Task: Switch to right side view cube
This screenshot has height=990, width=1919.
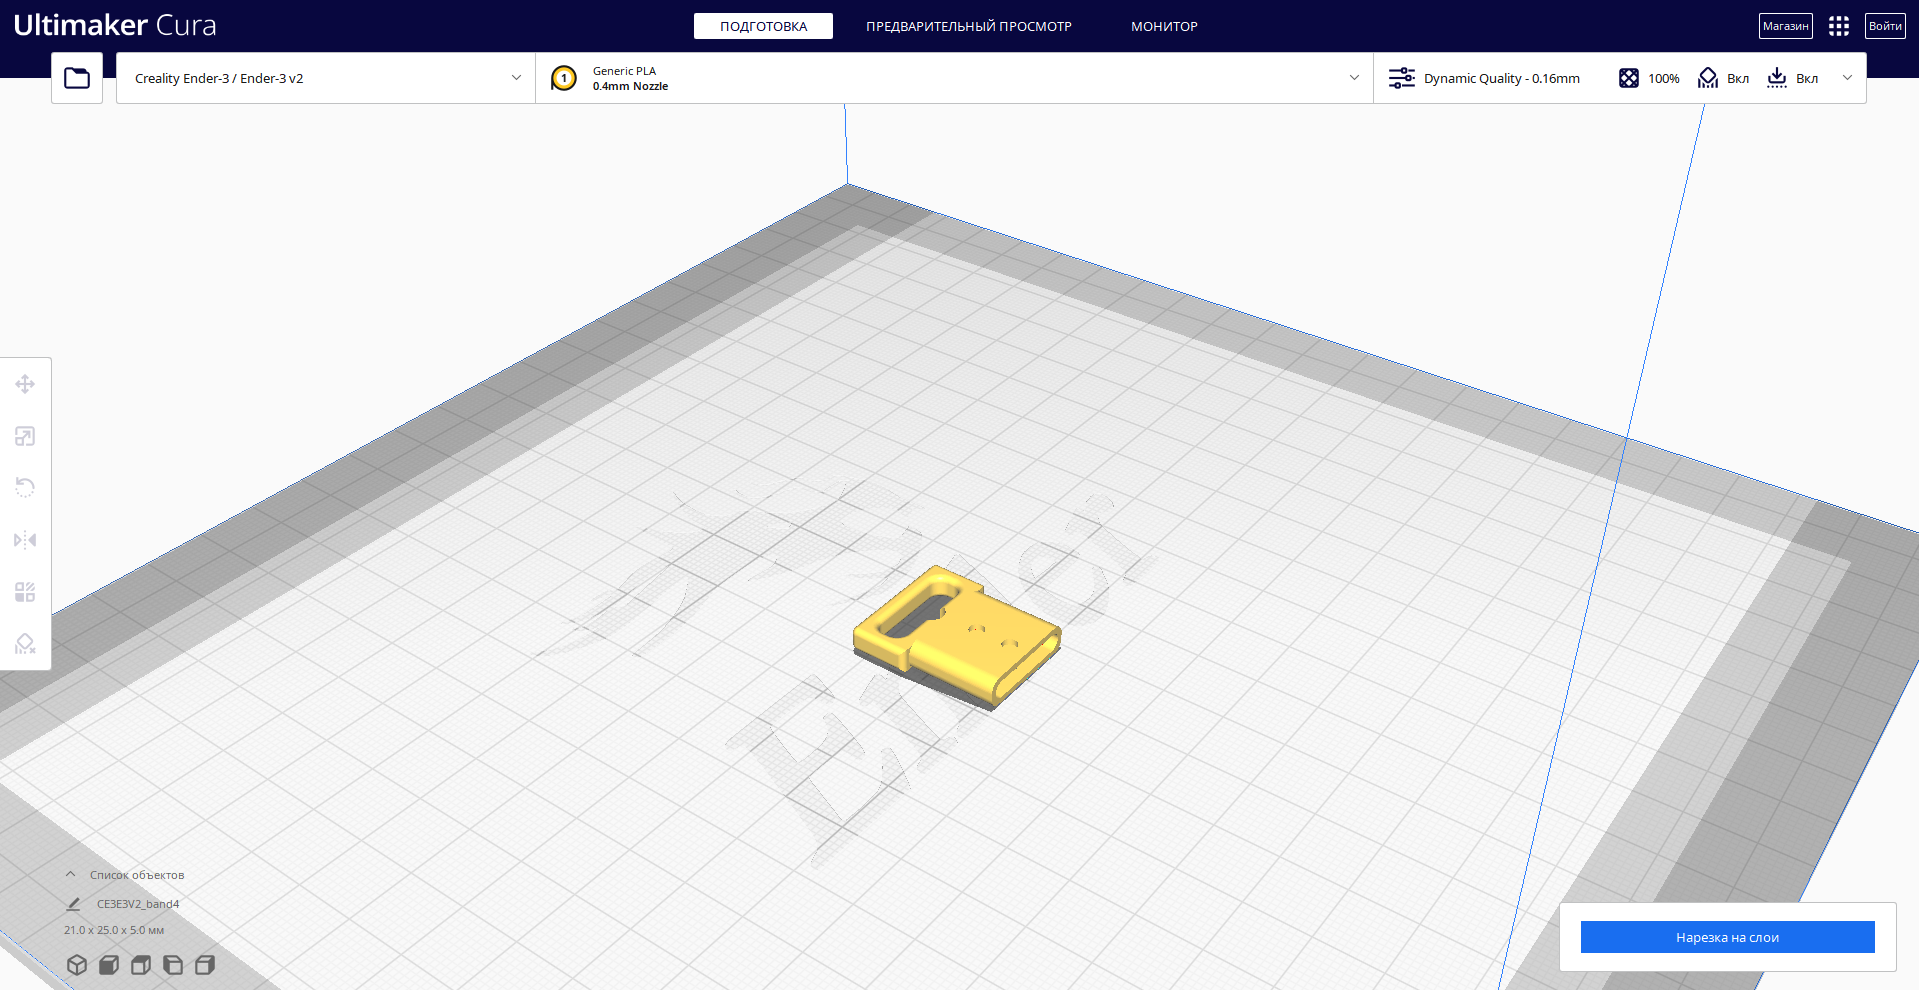Action: click(205, 965)
